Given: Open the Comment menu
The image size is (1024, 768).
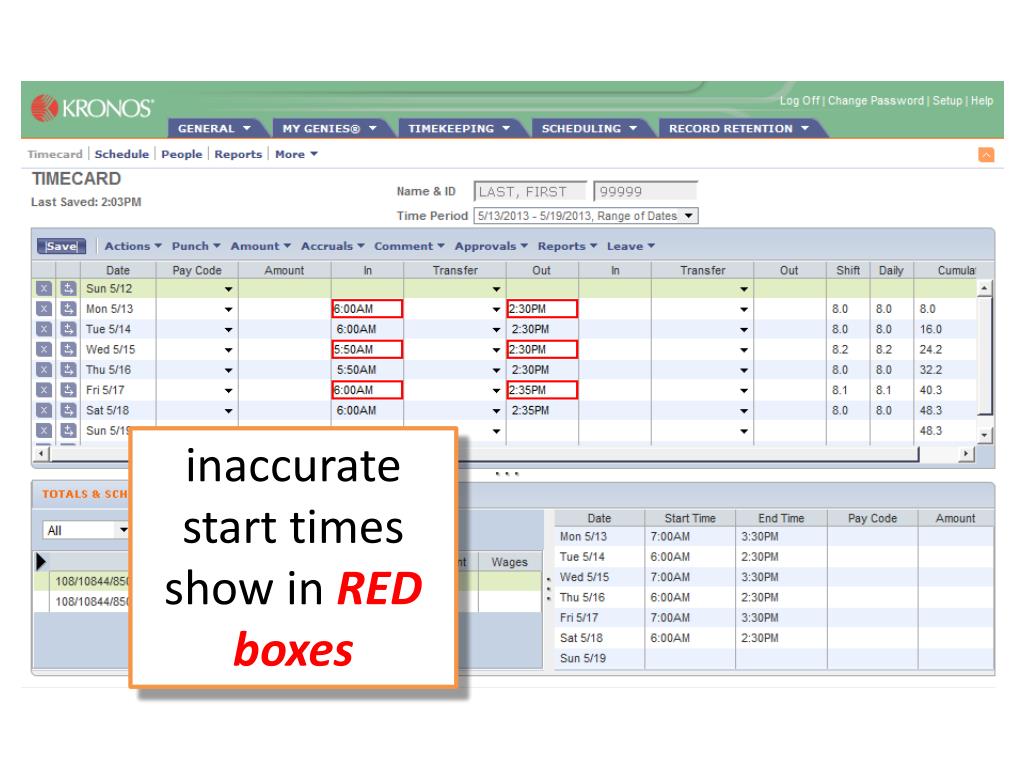Looking at the screenshot, I should 409,246.
